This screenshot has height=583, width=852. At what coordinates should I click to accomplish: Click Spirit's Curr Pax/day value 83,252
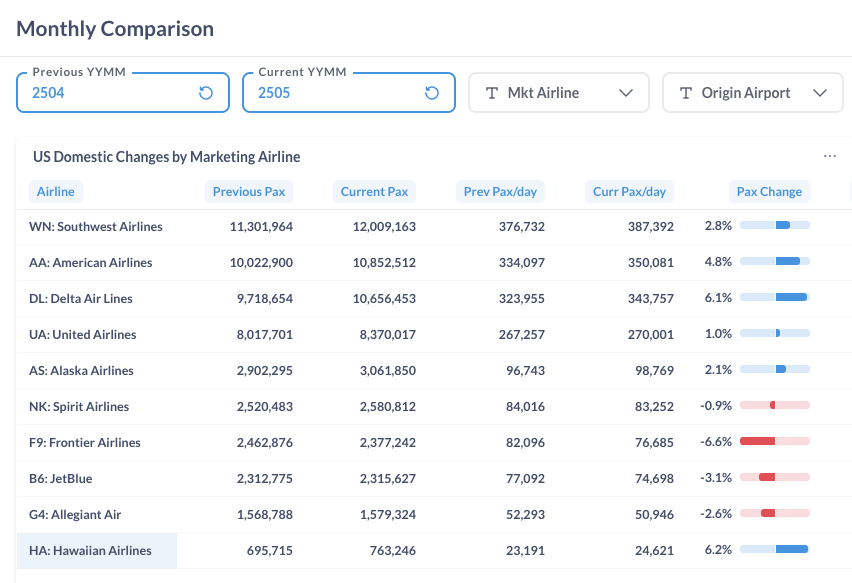point(654,406)
